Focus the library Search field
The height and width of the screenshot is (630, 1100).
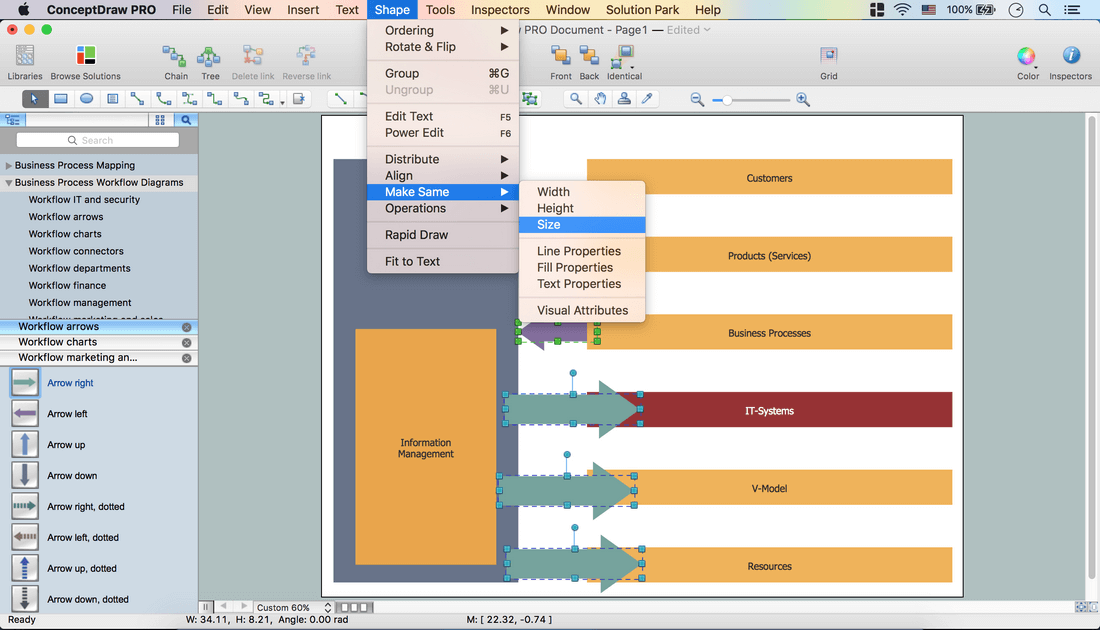[98, 140]
